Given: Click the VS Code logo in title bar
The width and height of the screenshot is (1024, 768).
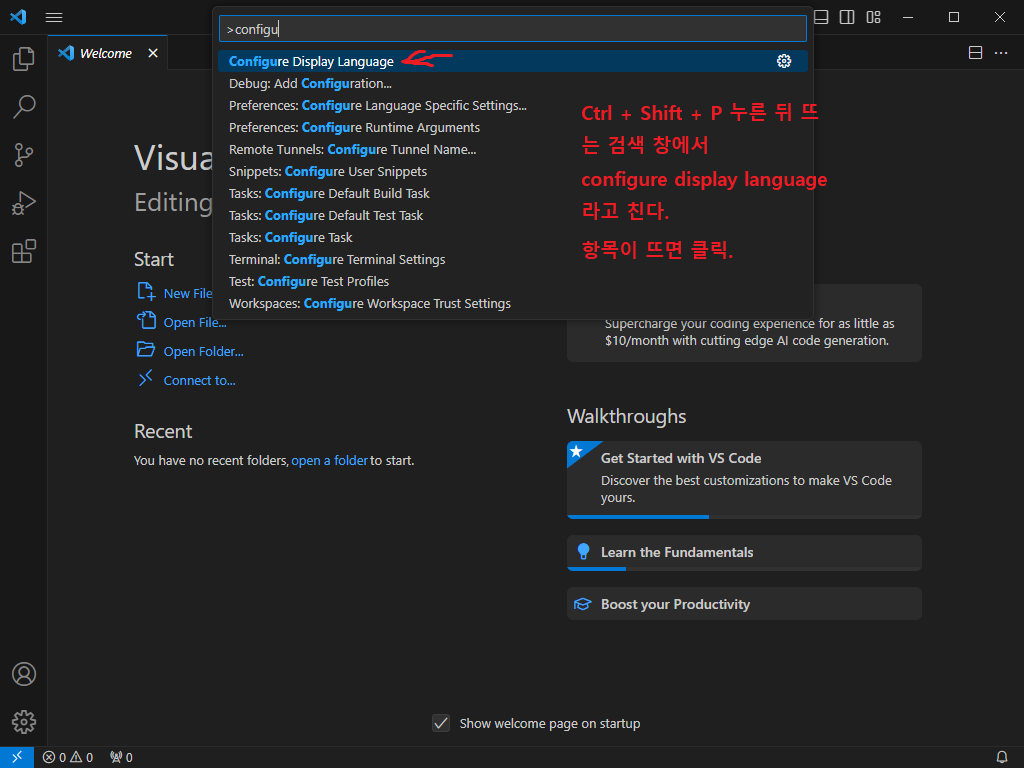Looking at the screenshot, I should click(x=18, y=17).
